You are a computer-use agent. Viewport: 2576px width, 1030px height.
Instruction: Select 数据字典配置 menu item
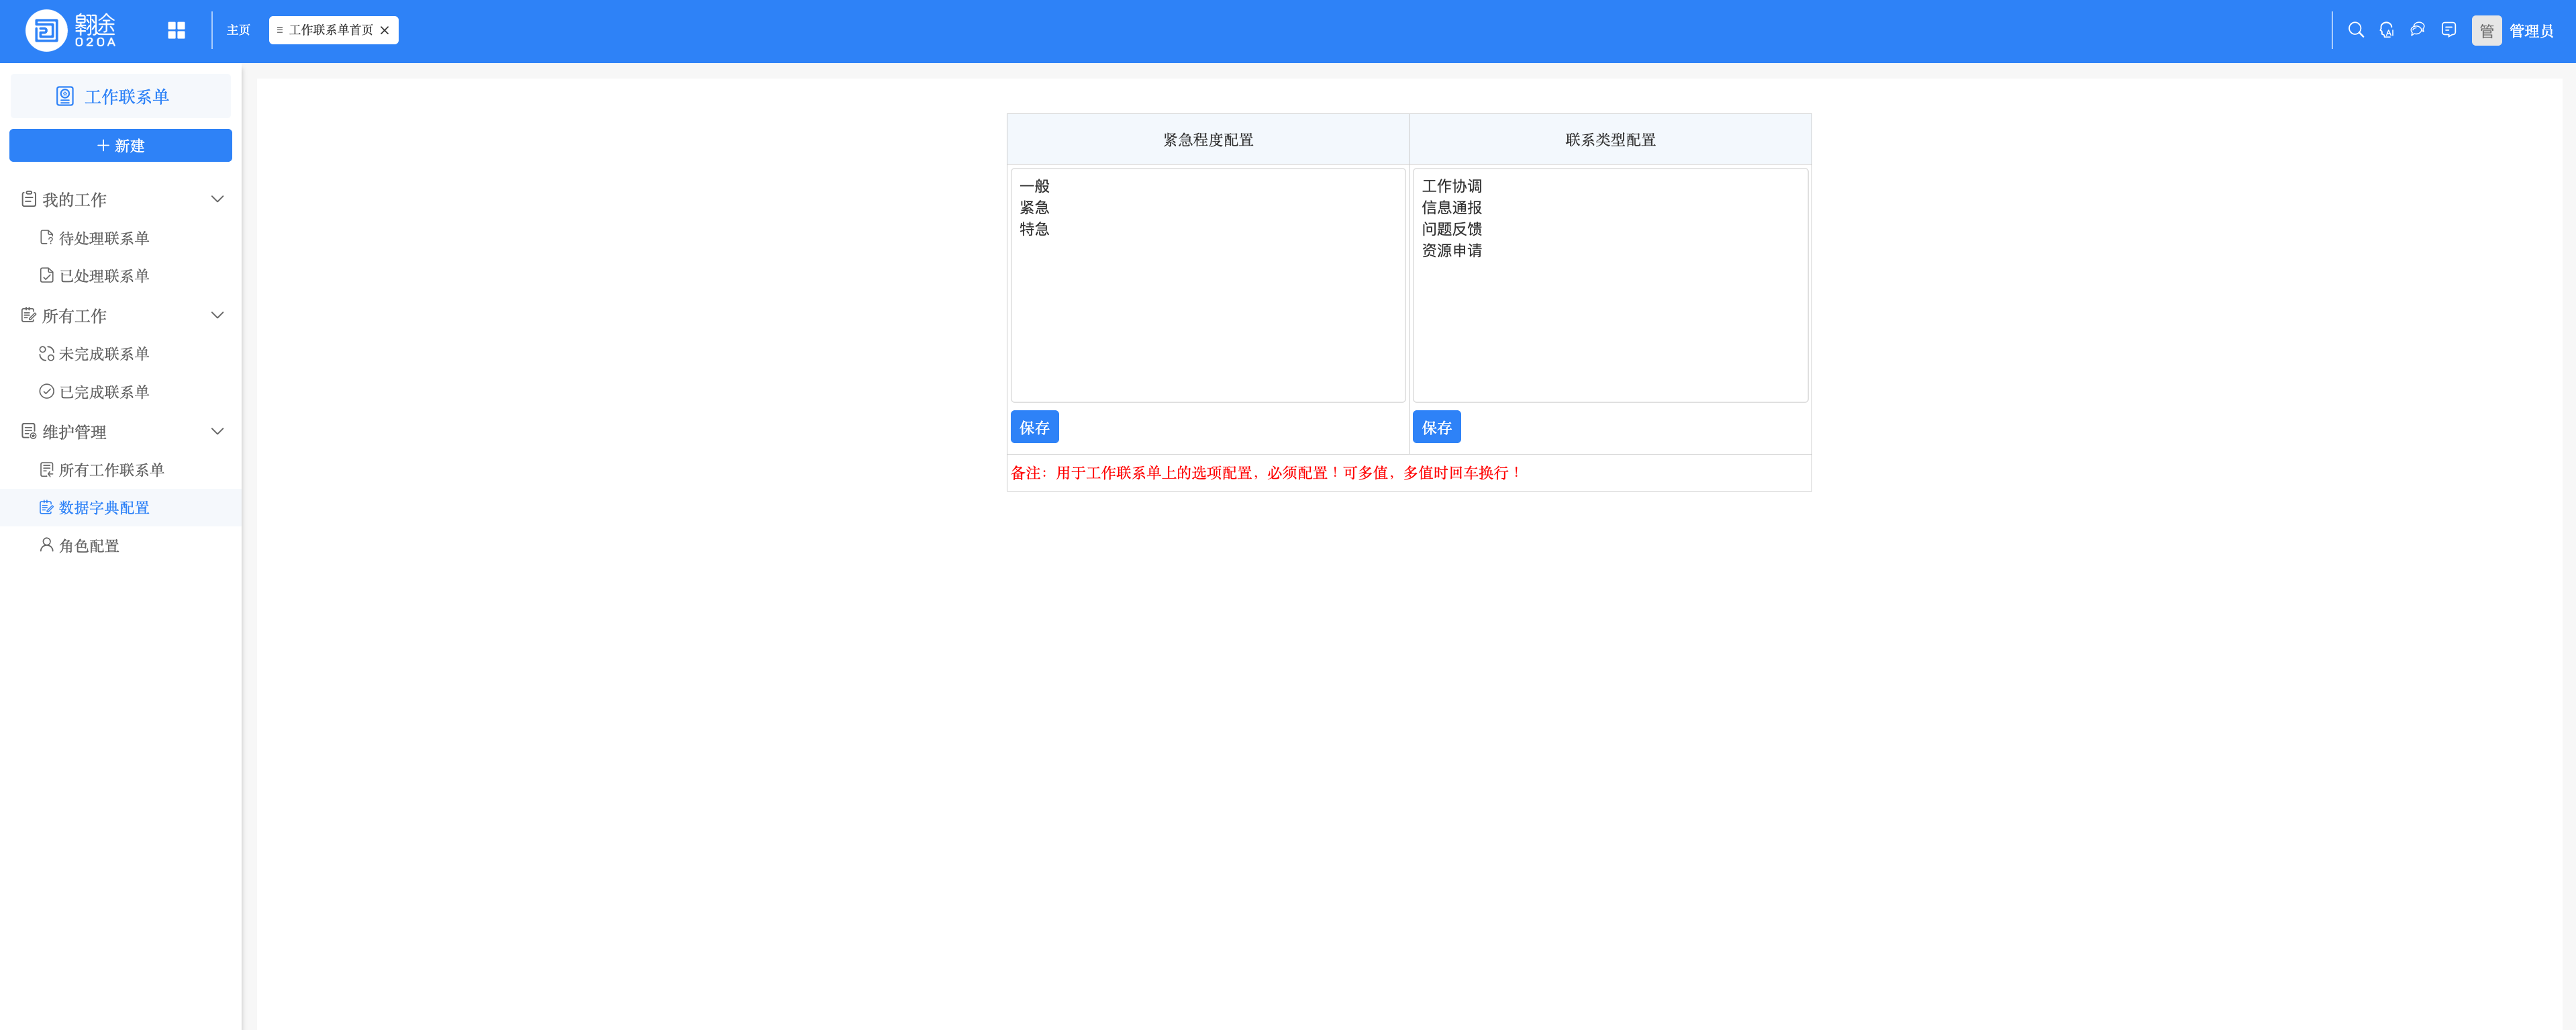point(120,508)
